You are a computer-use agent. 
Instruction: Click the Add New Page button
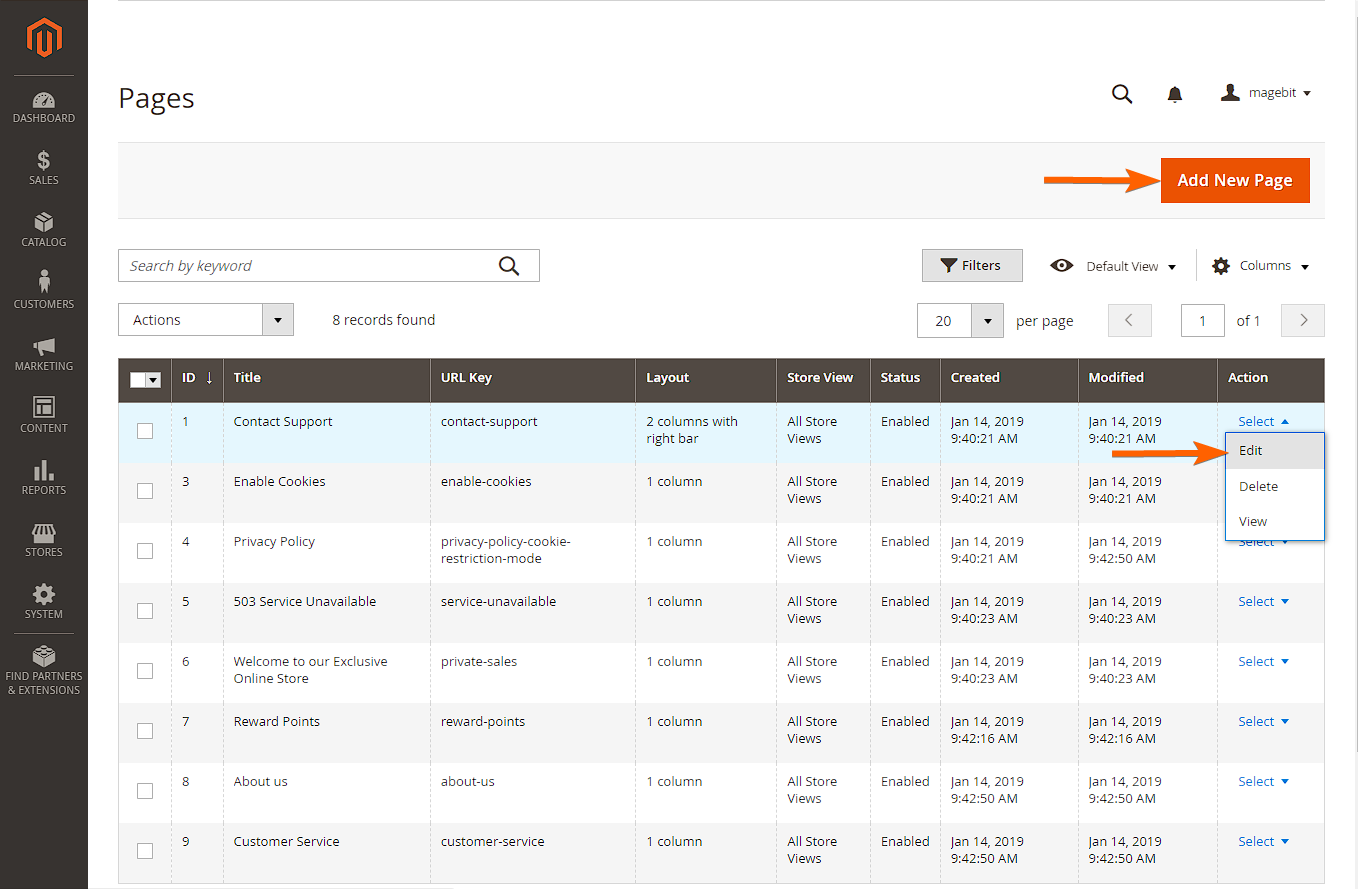pyautogui.click(x=1234, y=181)
